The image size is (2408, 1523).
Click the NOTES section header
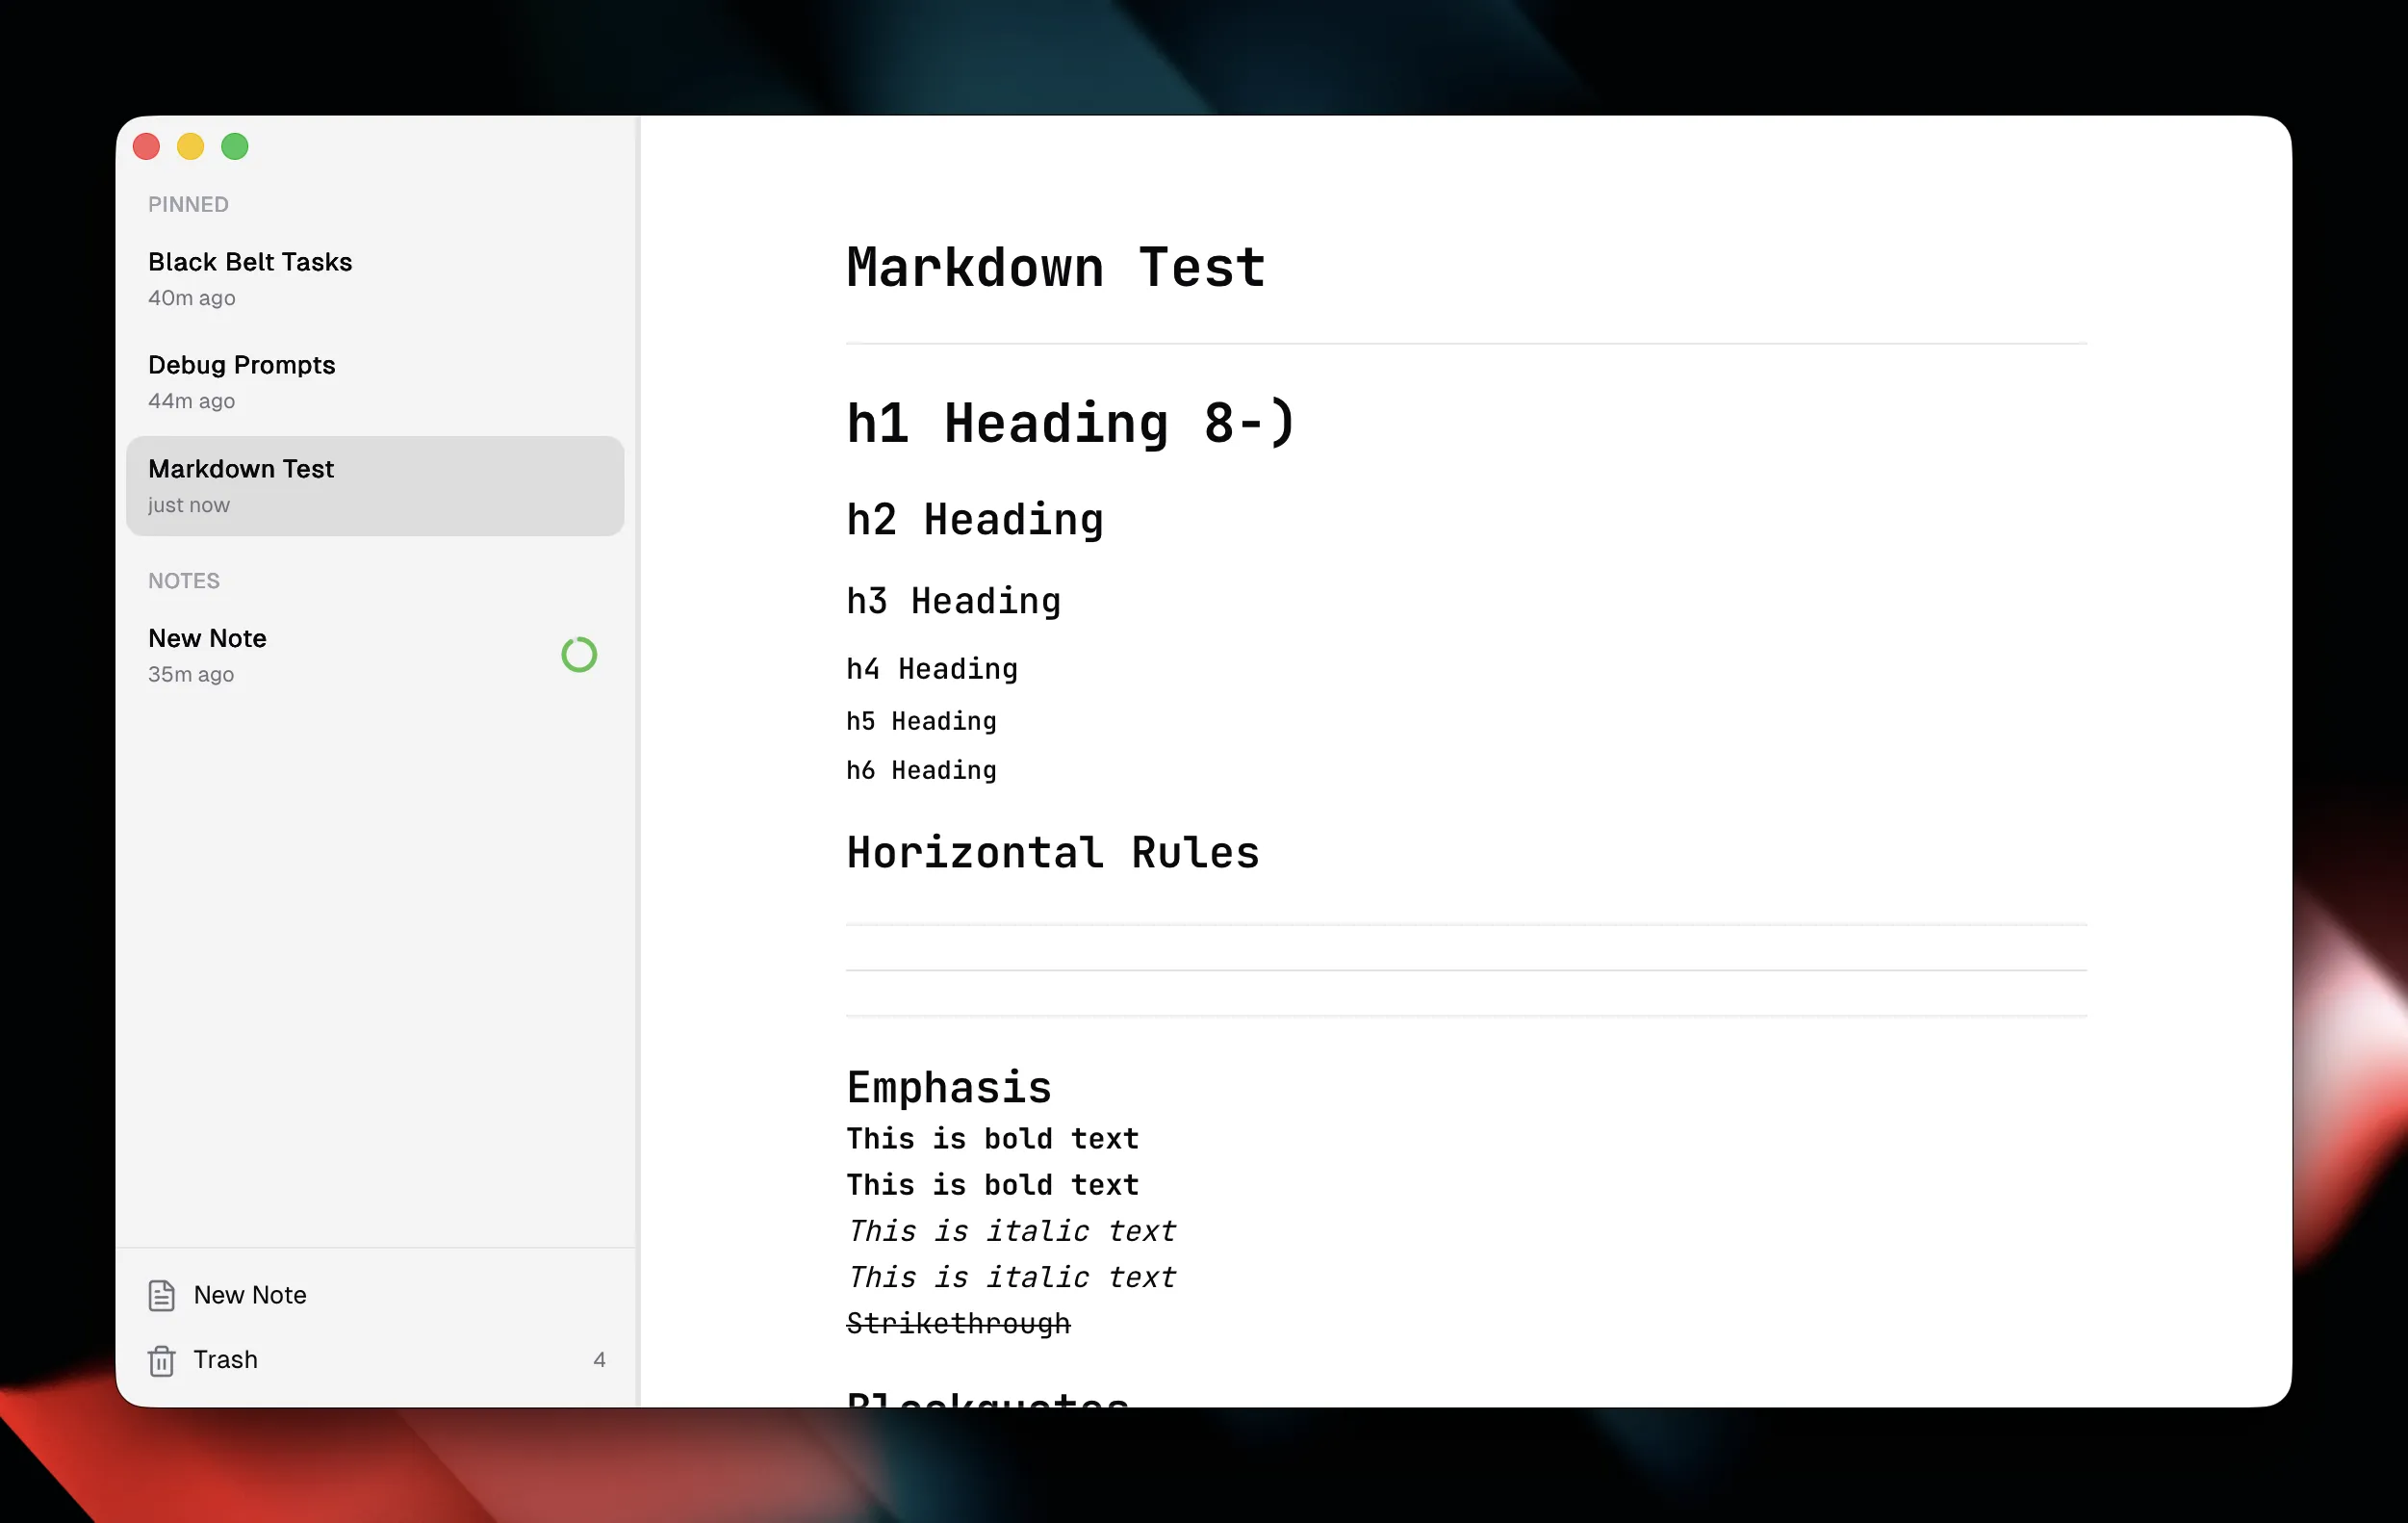[184, 581]
